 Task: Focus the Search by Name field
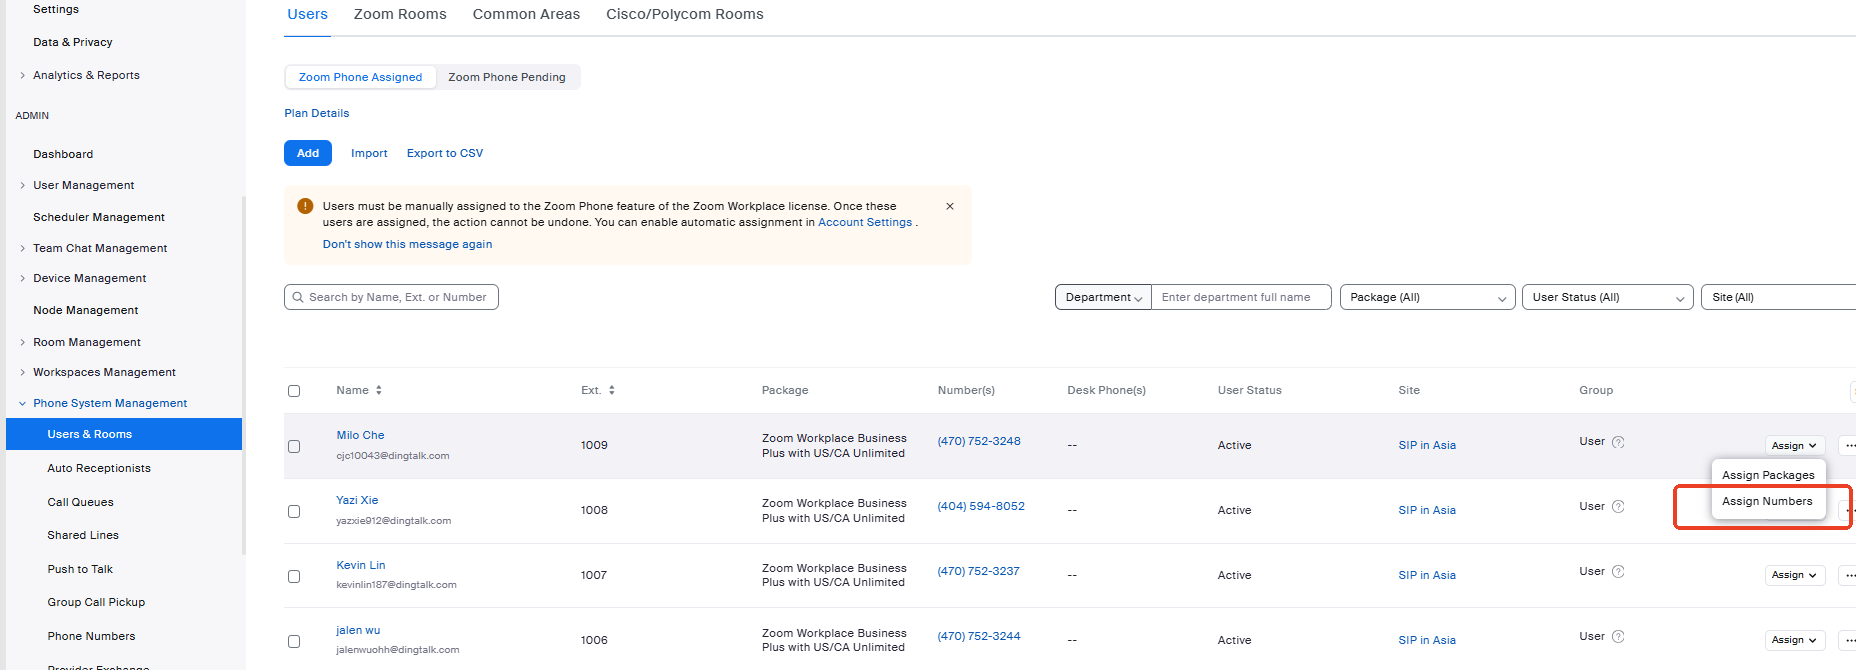(391, 297)
